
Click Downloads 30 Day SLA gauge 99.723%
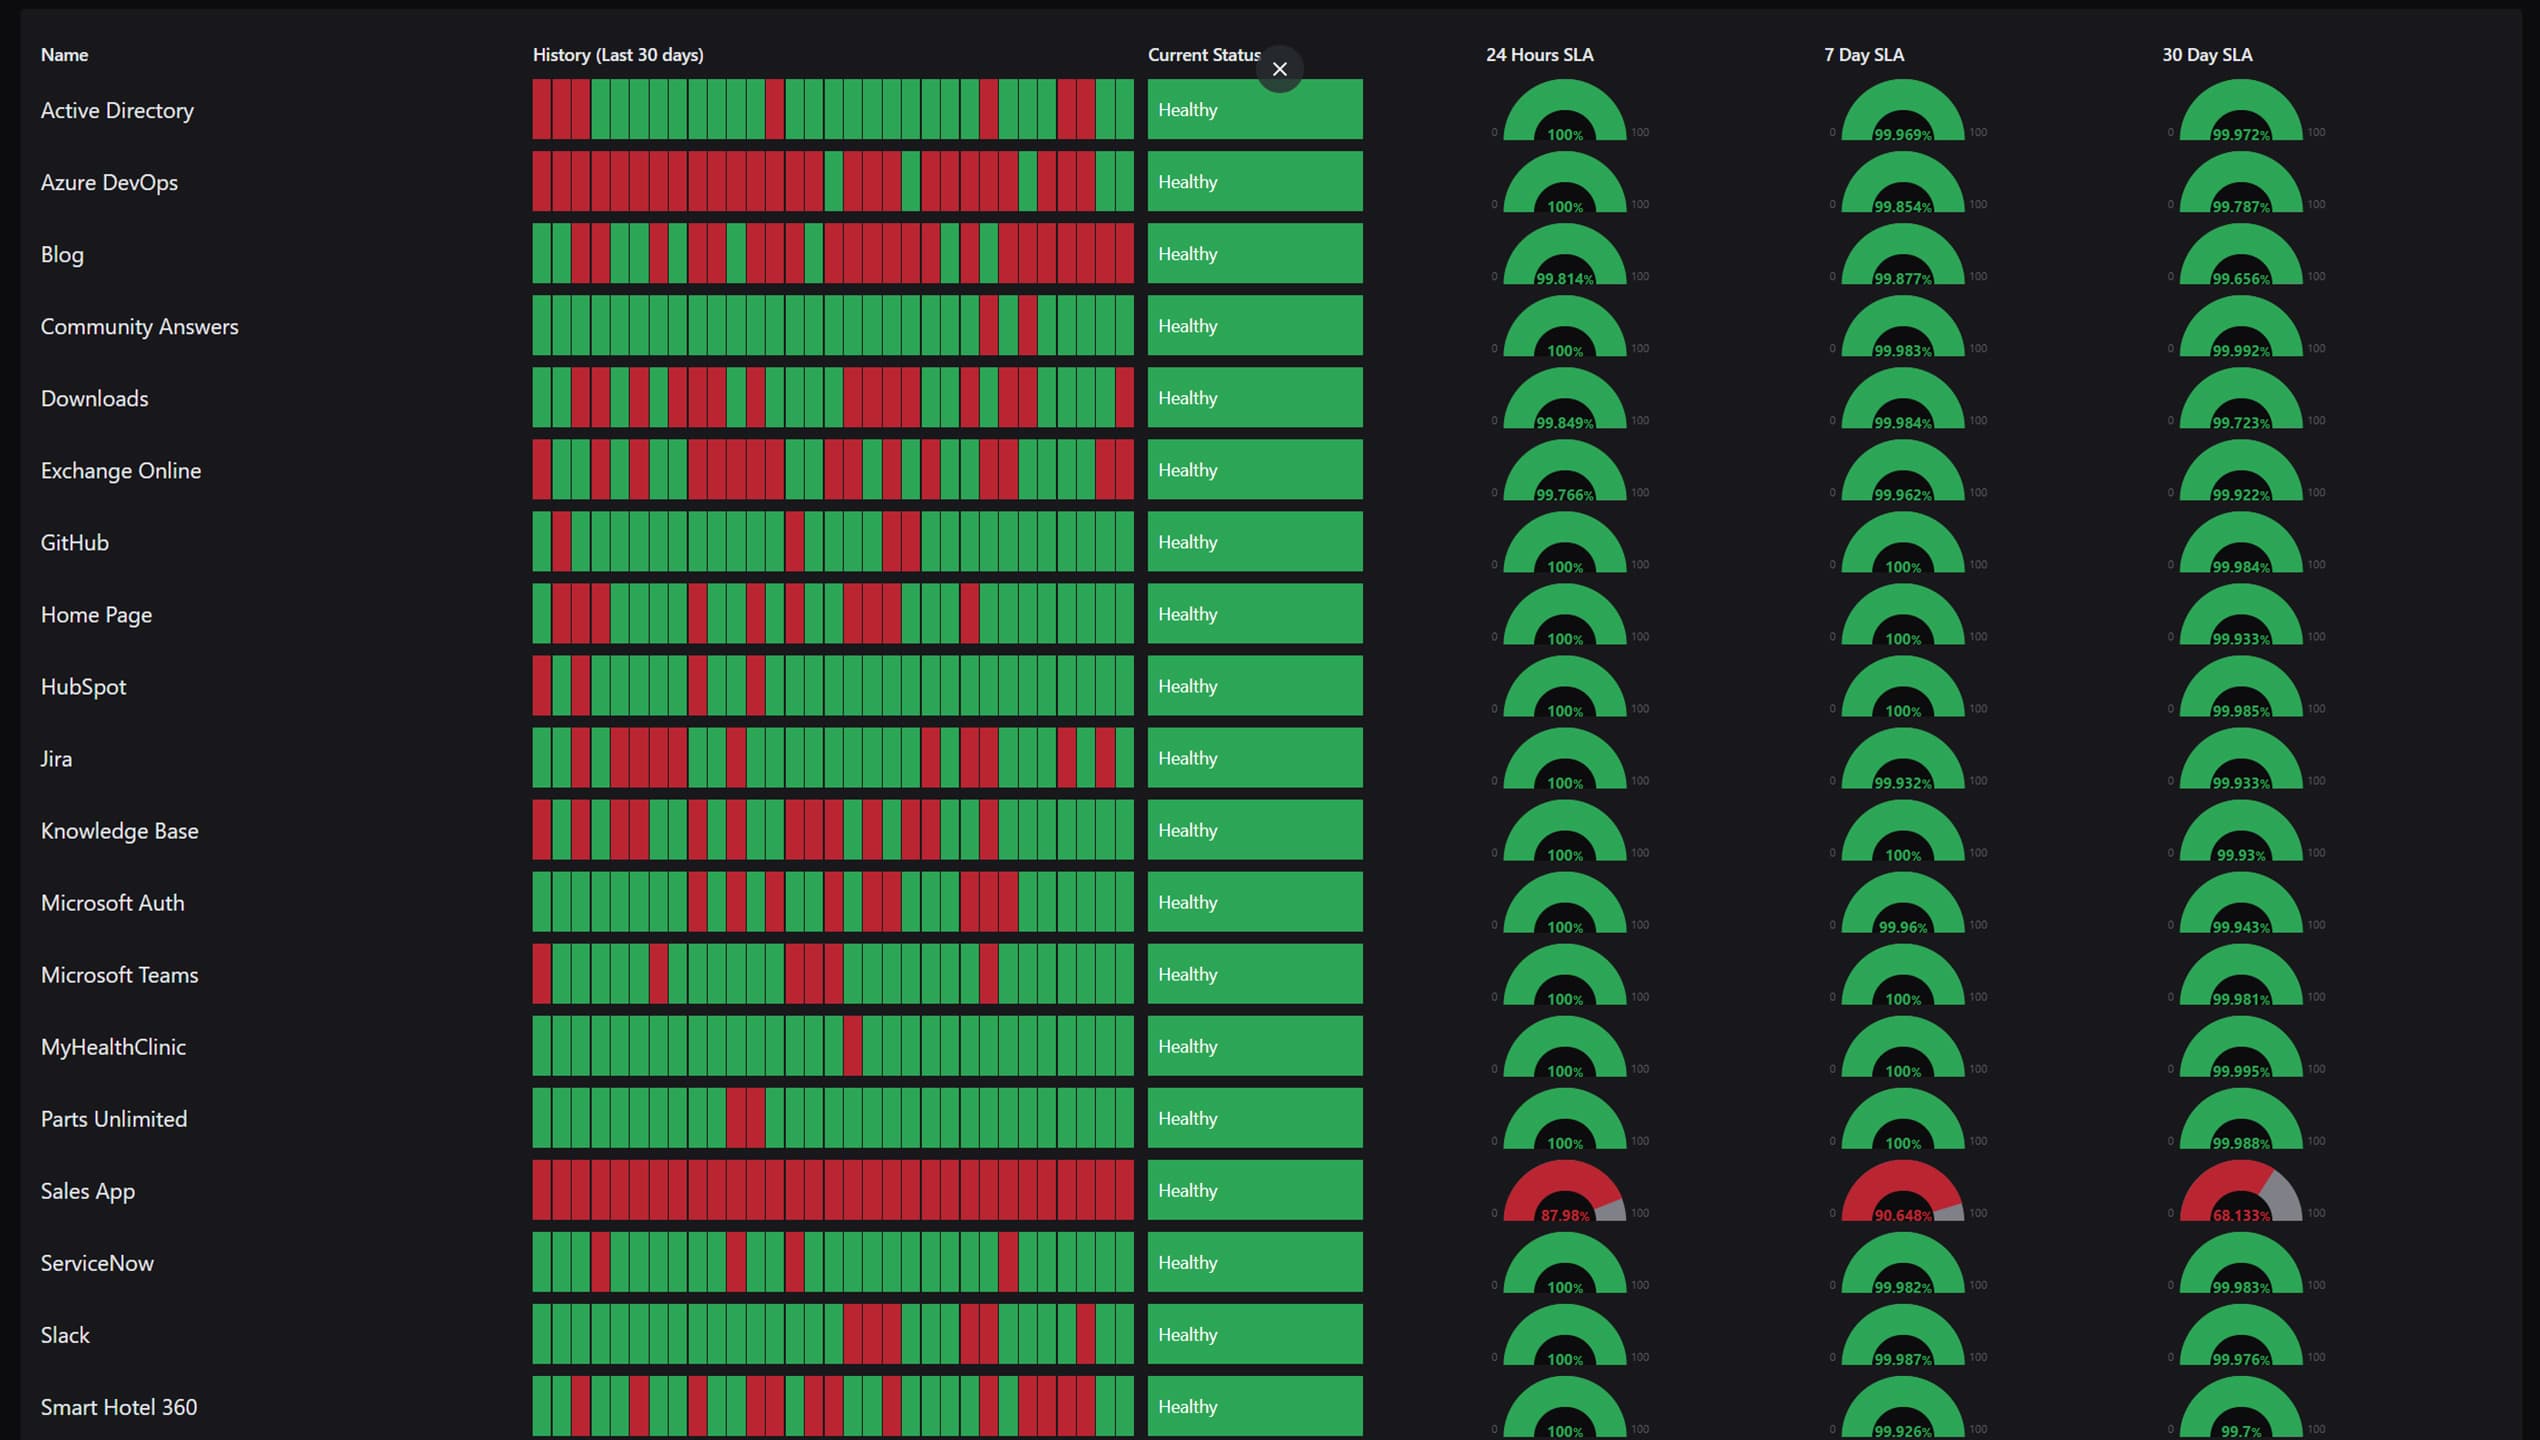click(x=2240, y=400)
